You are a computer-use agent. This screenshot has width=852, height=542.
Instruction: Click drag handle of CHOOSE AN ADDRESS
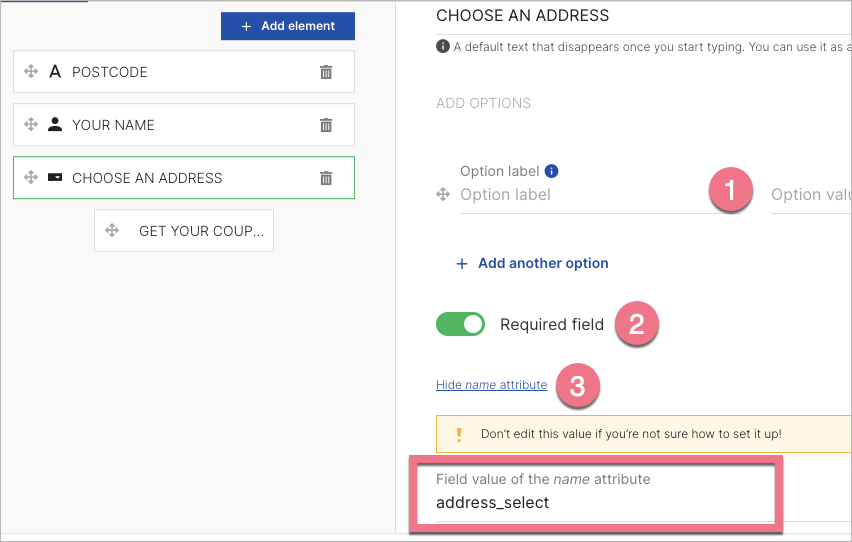31,178
